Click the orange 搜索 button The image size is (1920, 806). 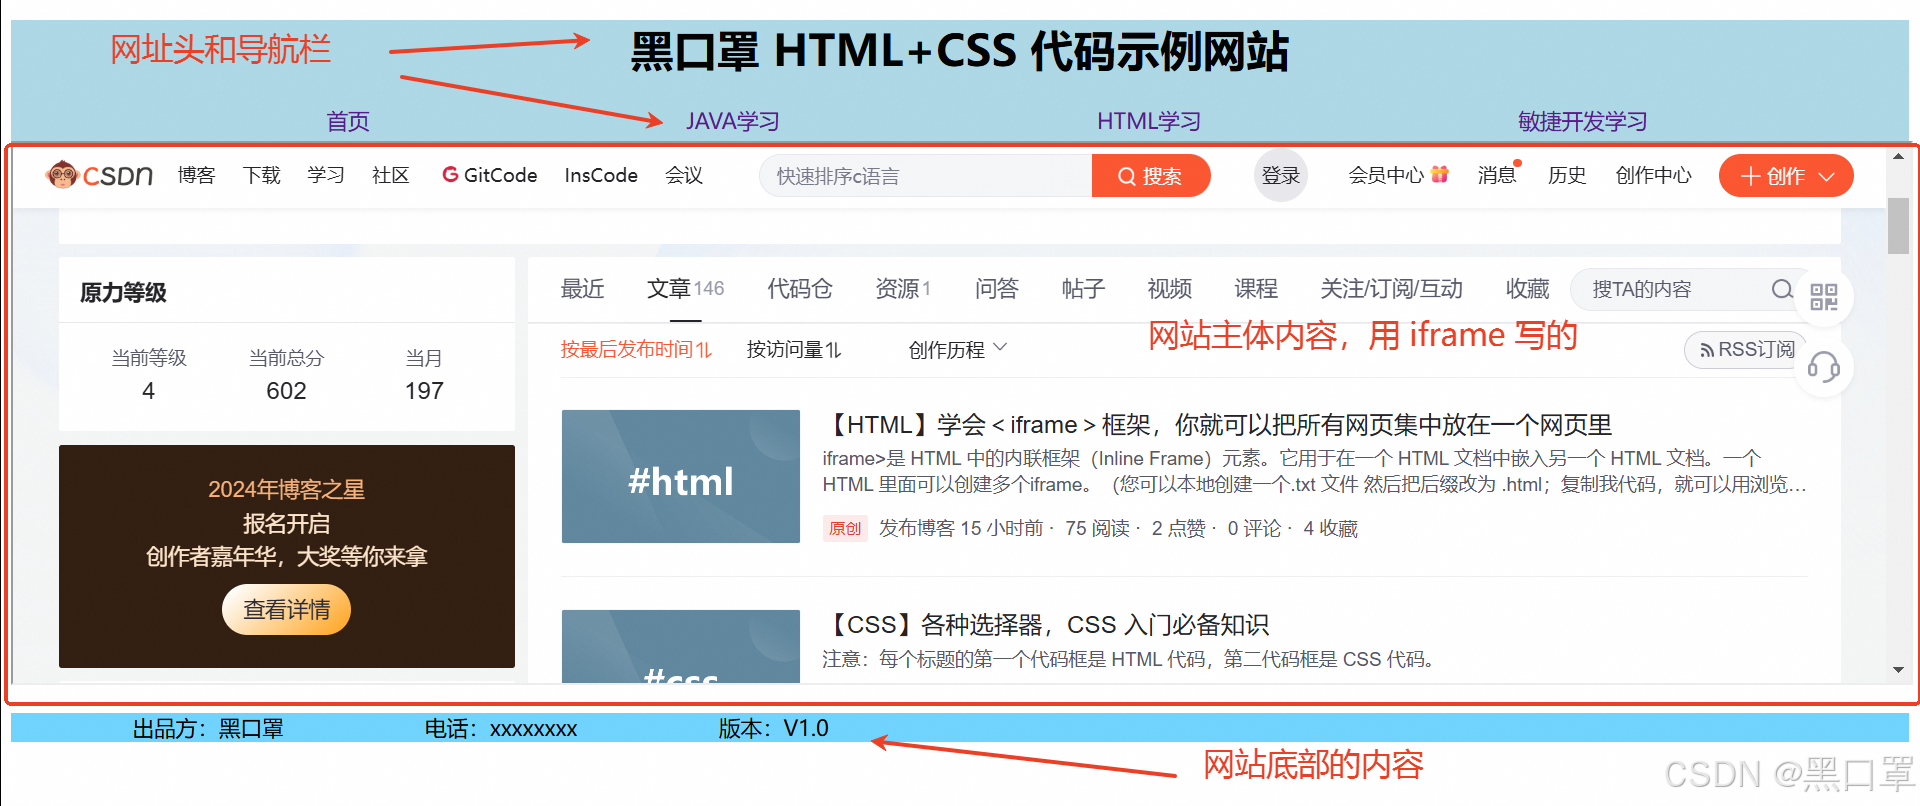pyautogui.click(x=1150, y=176)
